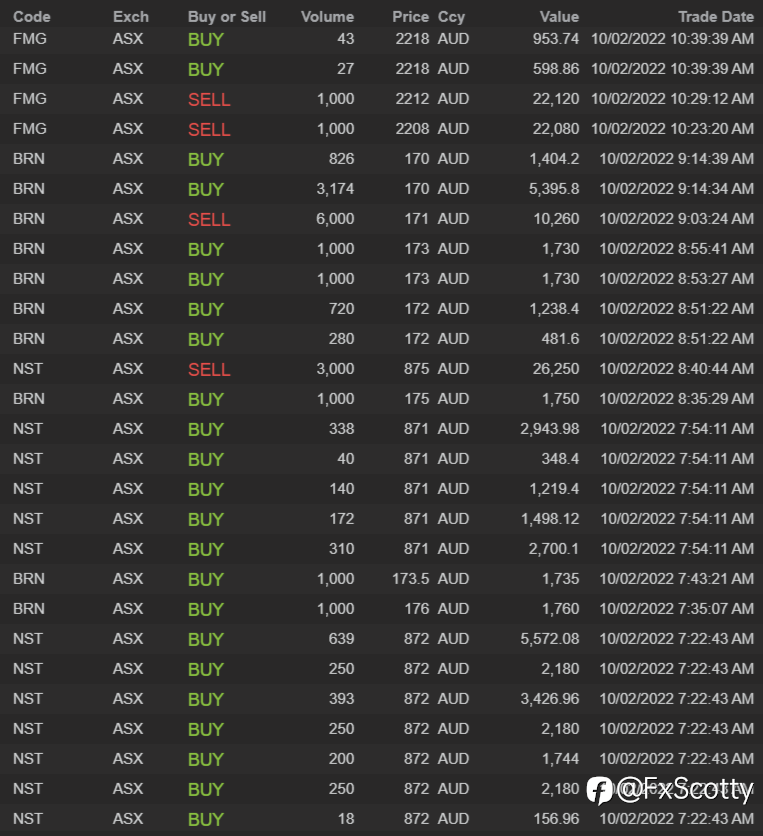Click the volume 338 cell
Screen dimensions: 763x836
[x=341, y=429]
